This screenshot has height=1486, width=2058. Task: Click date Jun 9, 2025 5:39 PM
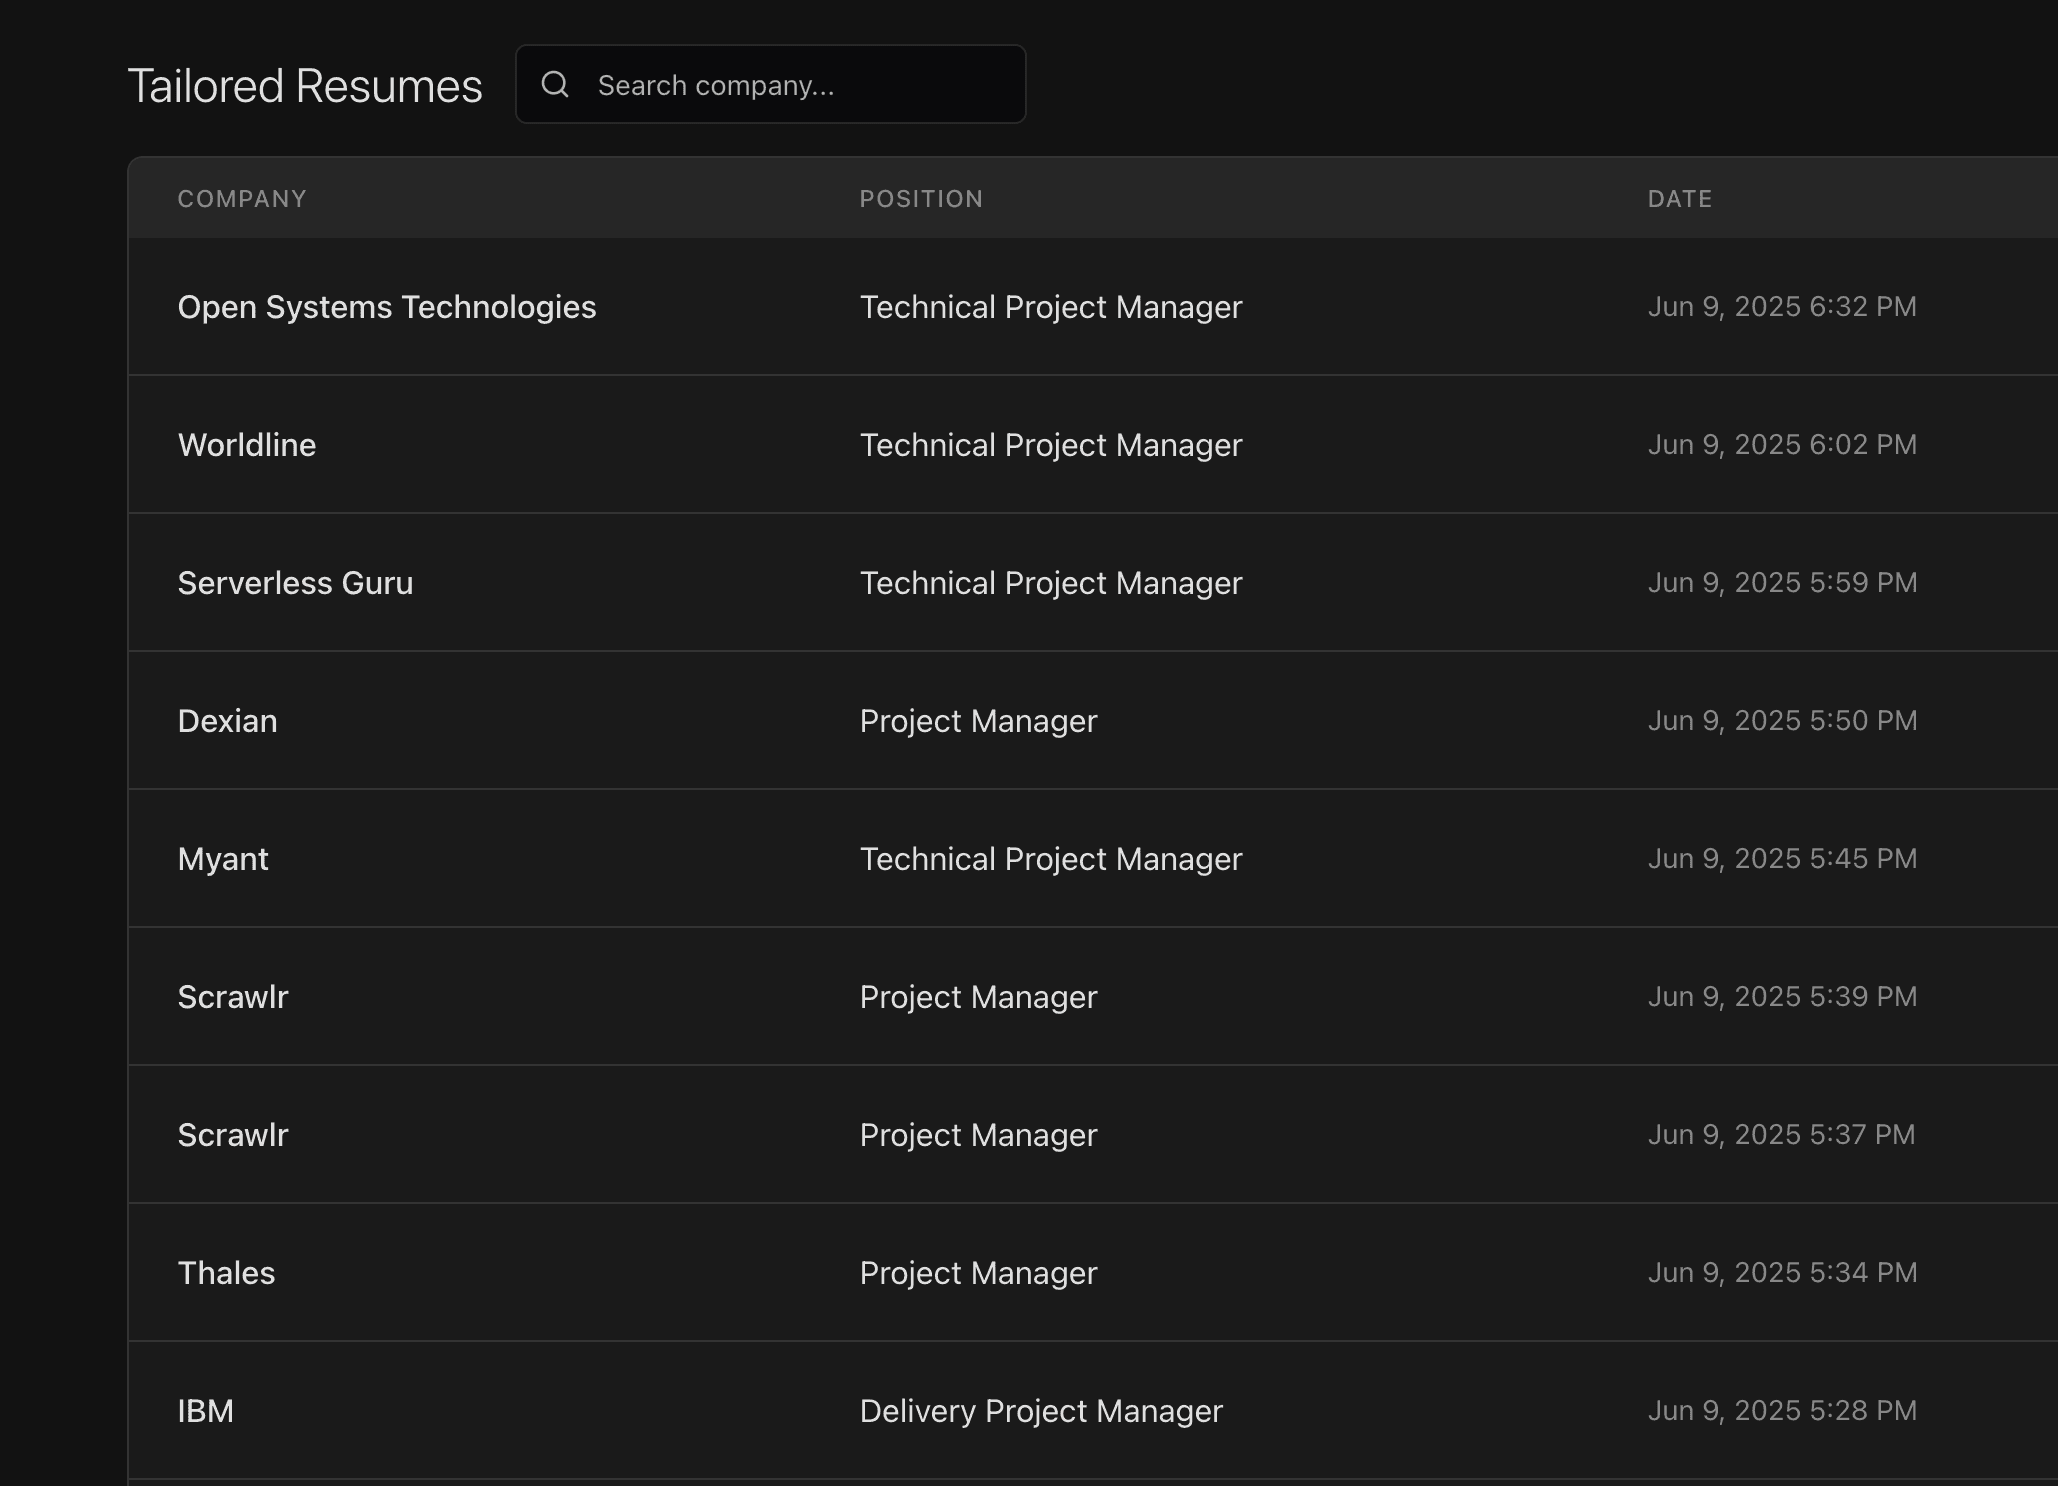[x=1782, y=997]
